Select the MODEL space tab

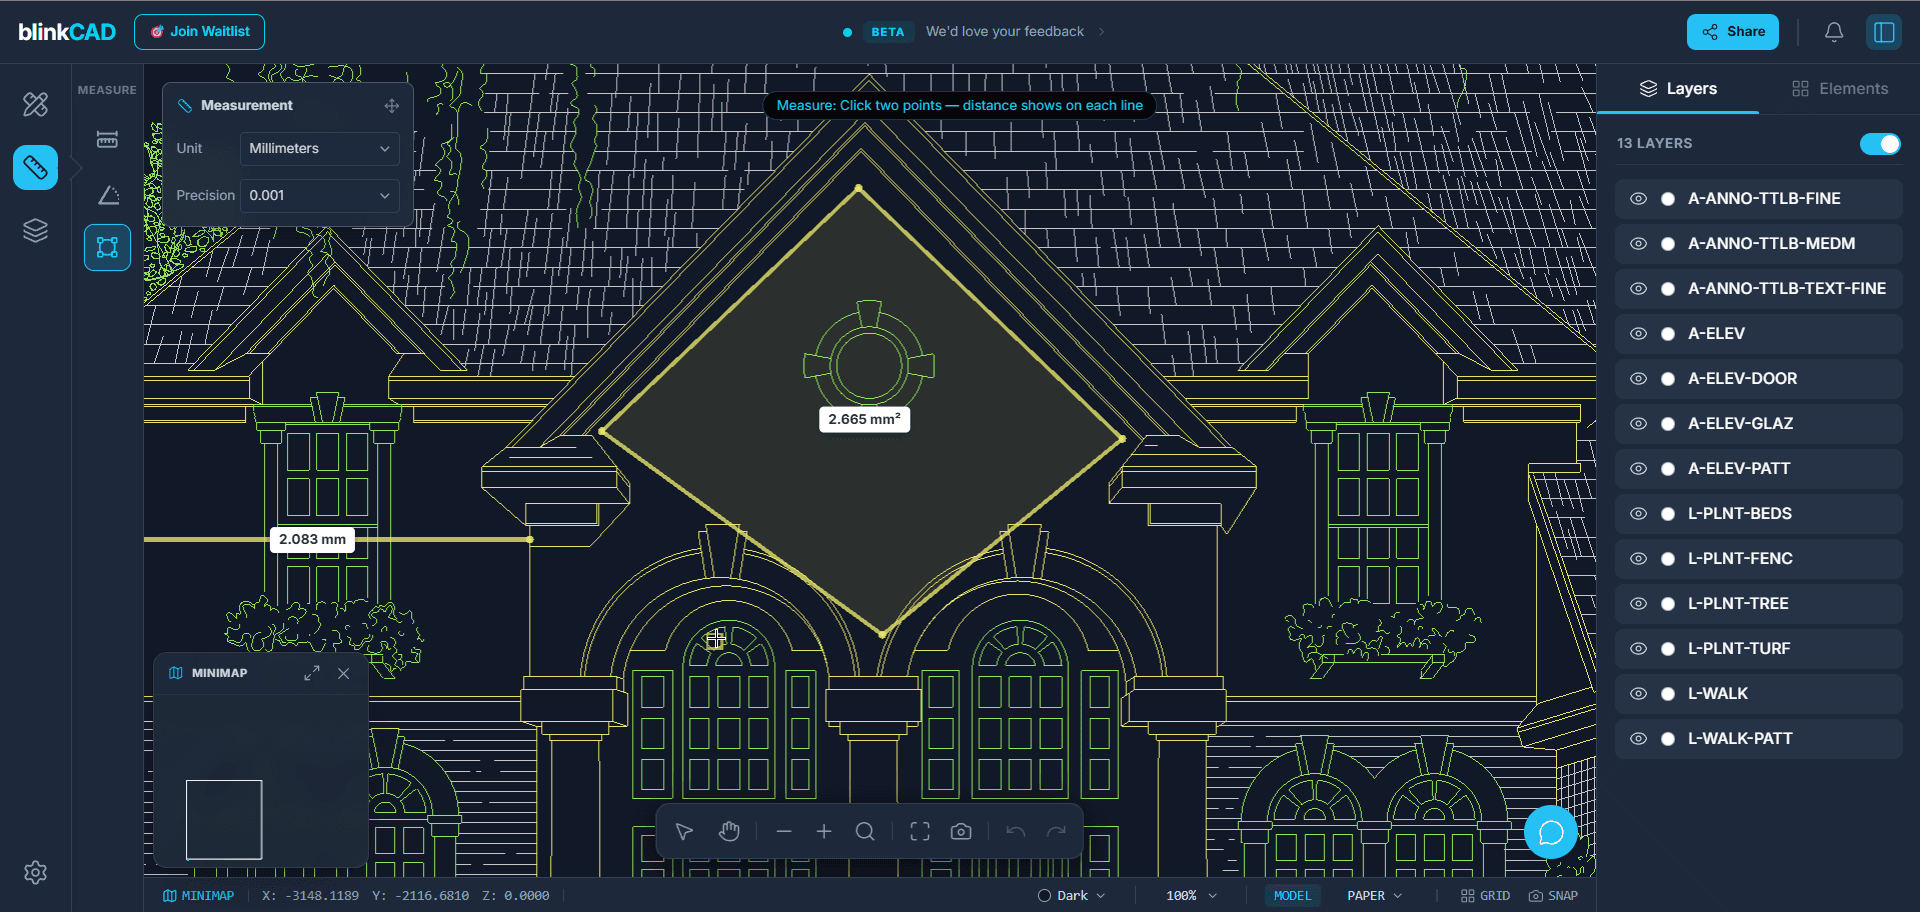tap(1292, 896)
